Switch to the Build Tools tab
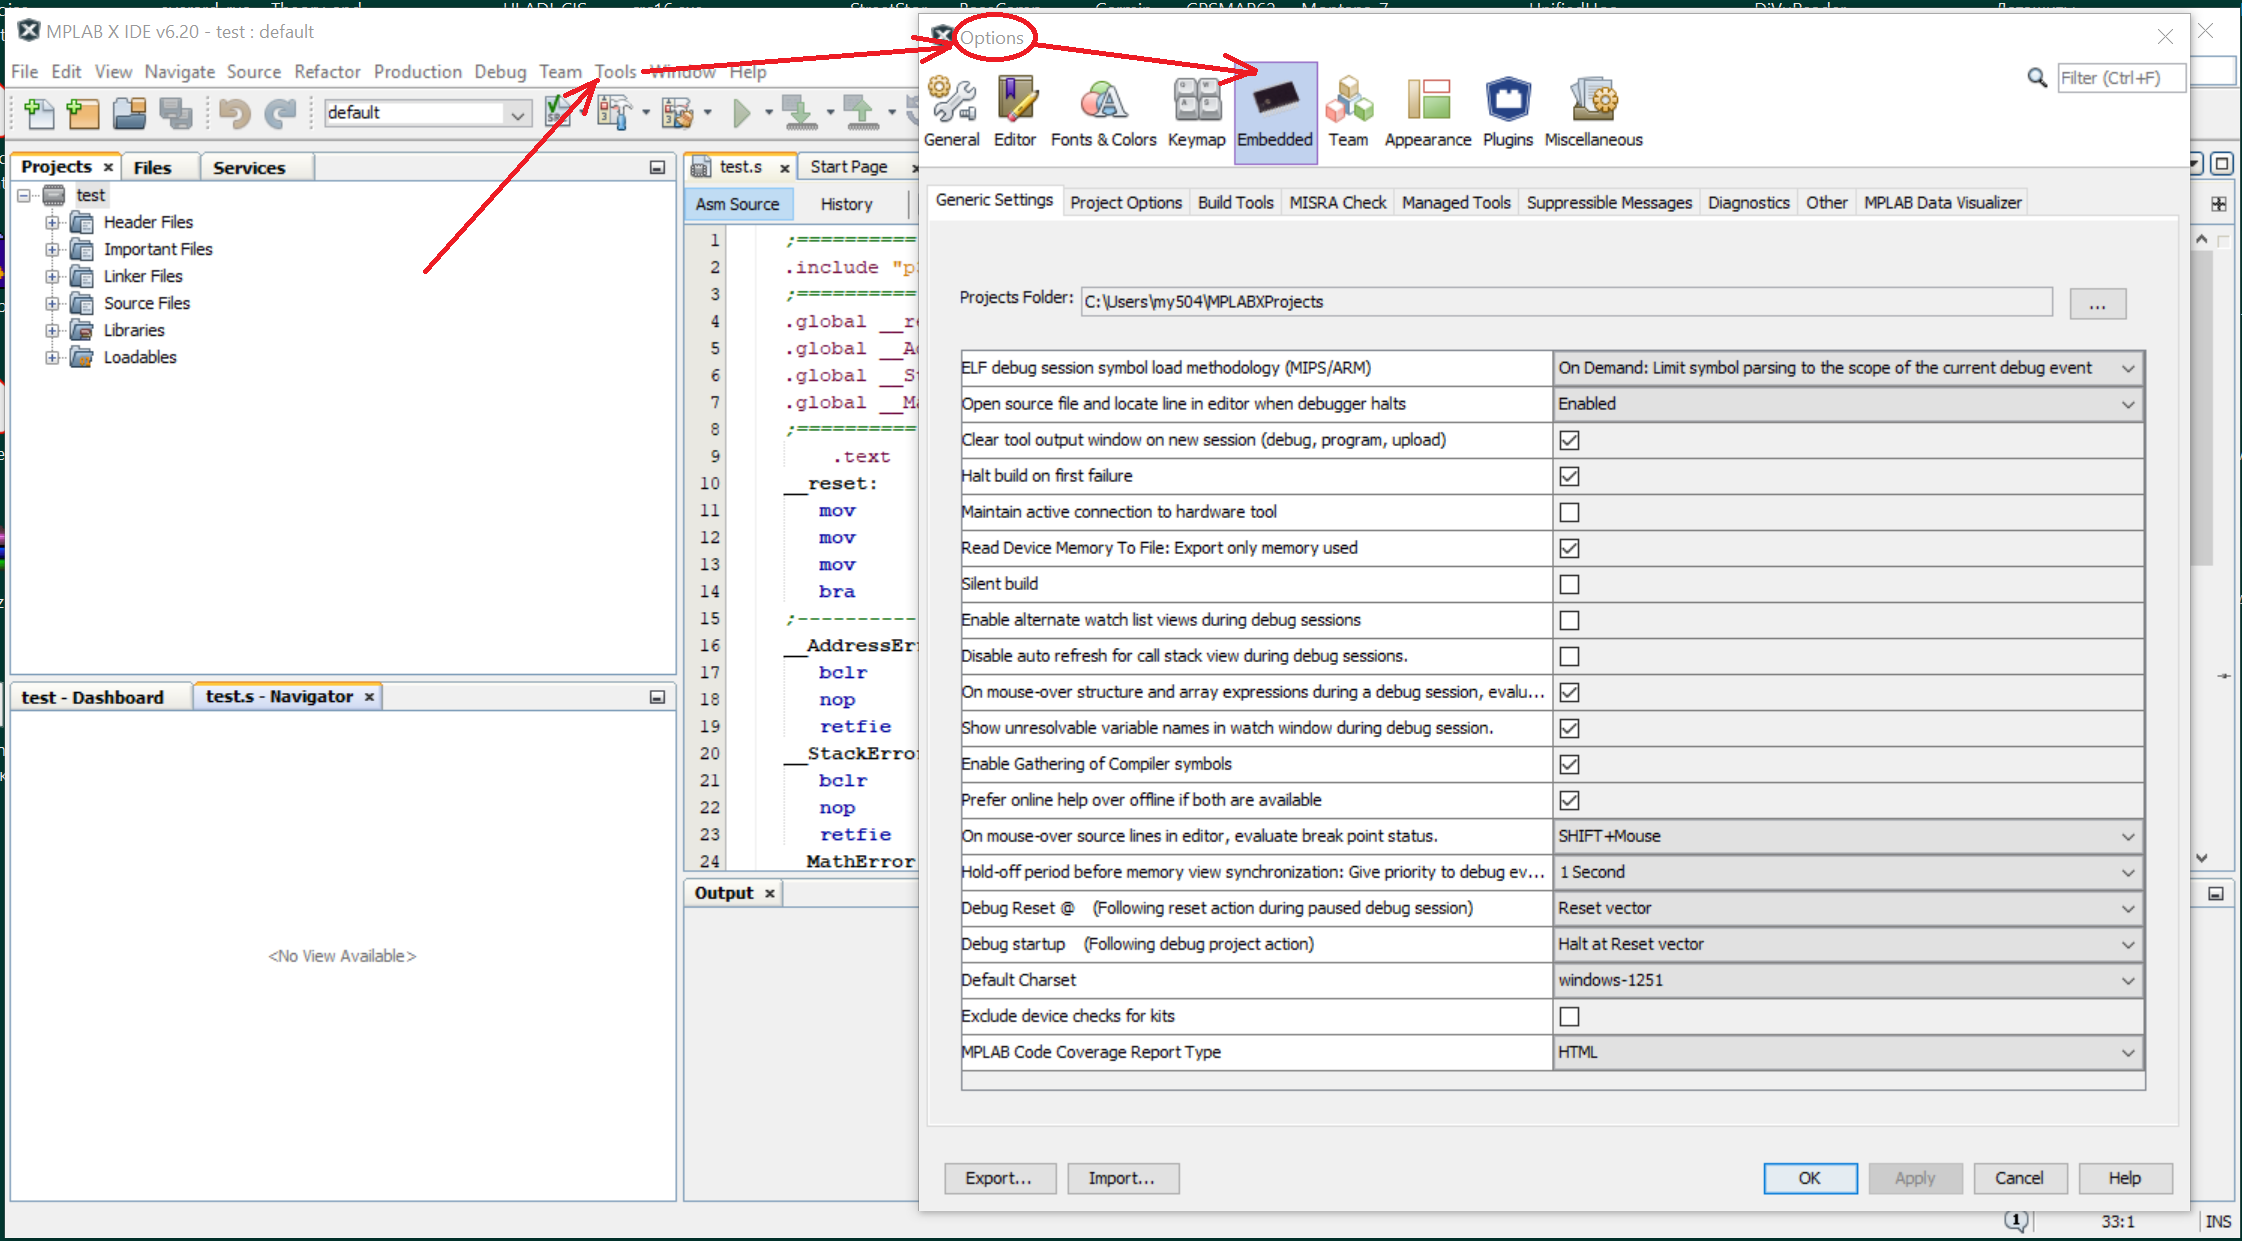The image size is (2242, 1241). click(1235, 202)
